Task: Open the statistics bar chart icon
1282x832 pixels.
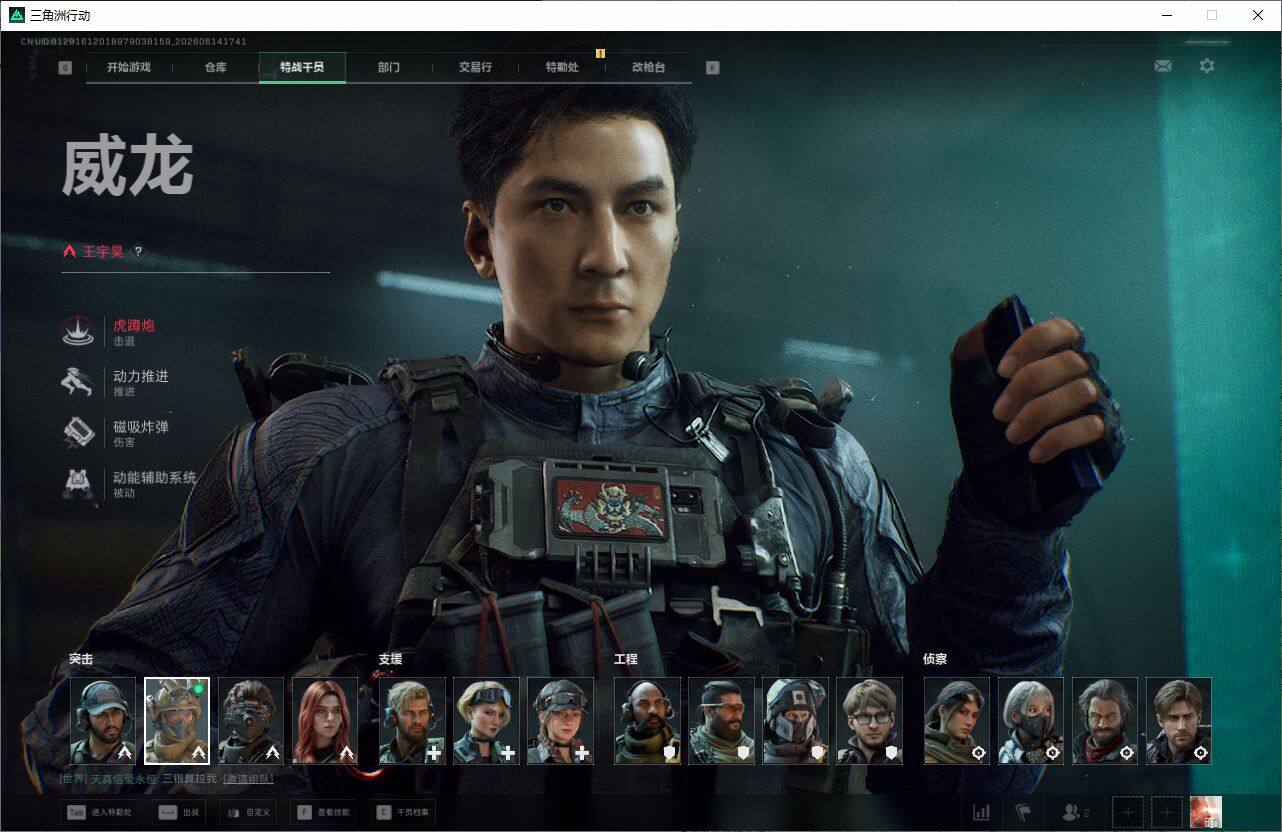Action: click(x=982, y=812)
